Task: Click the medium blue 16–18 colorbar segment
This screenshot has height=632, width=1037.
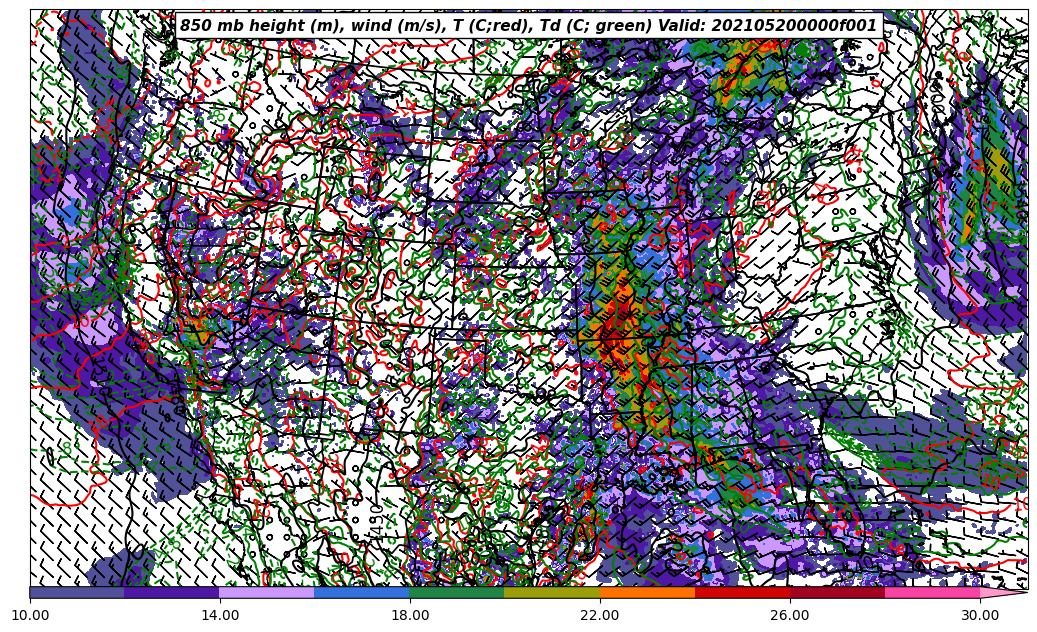Action: point(362,592)
